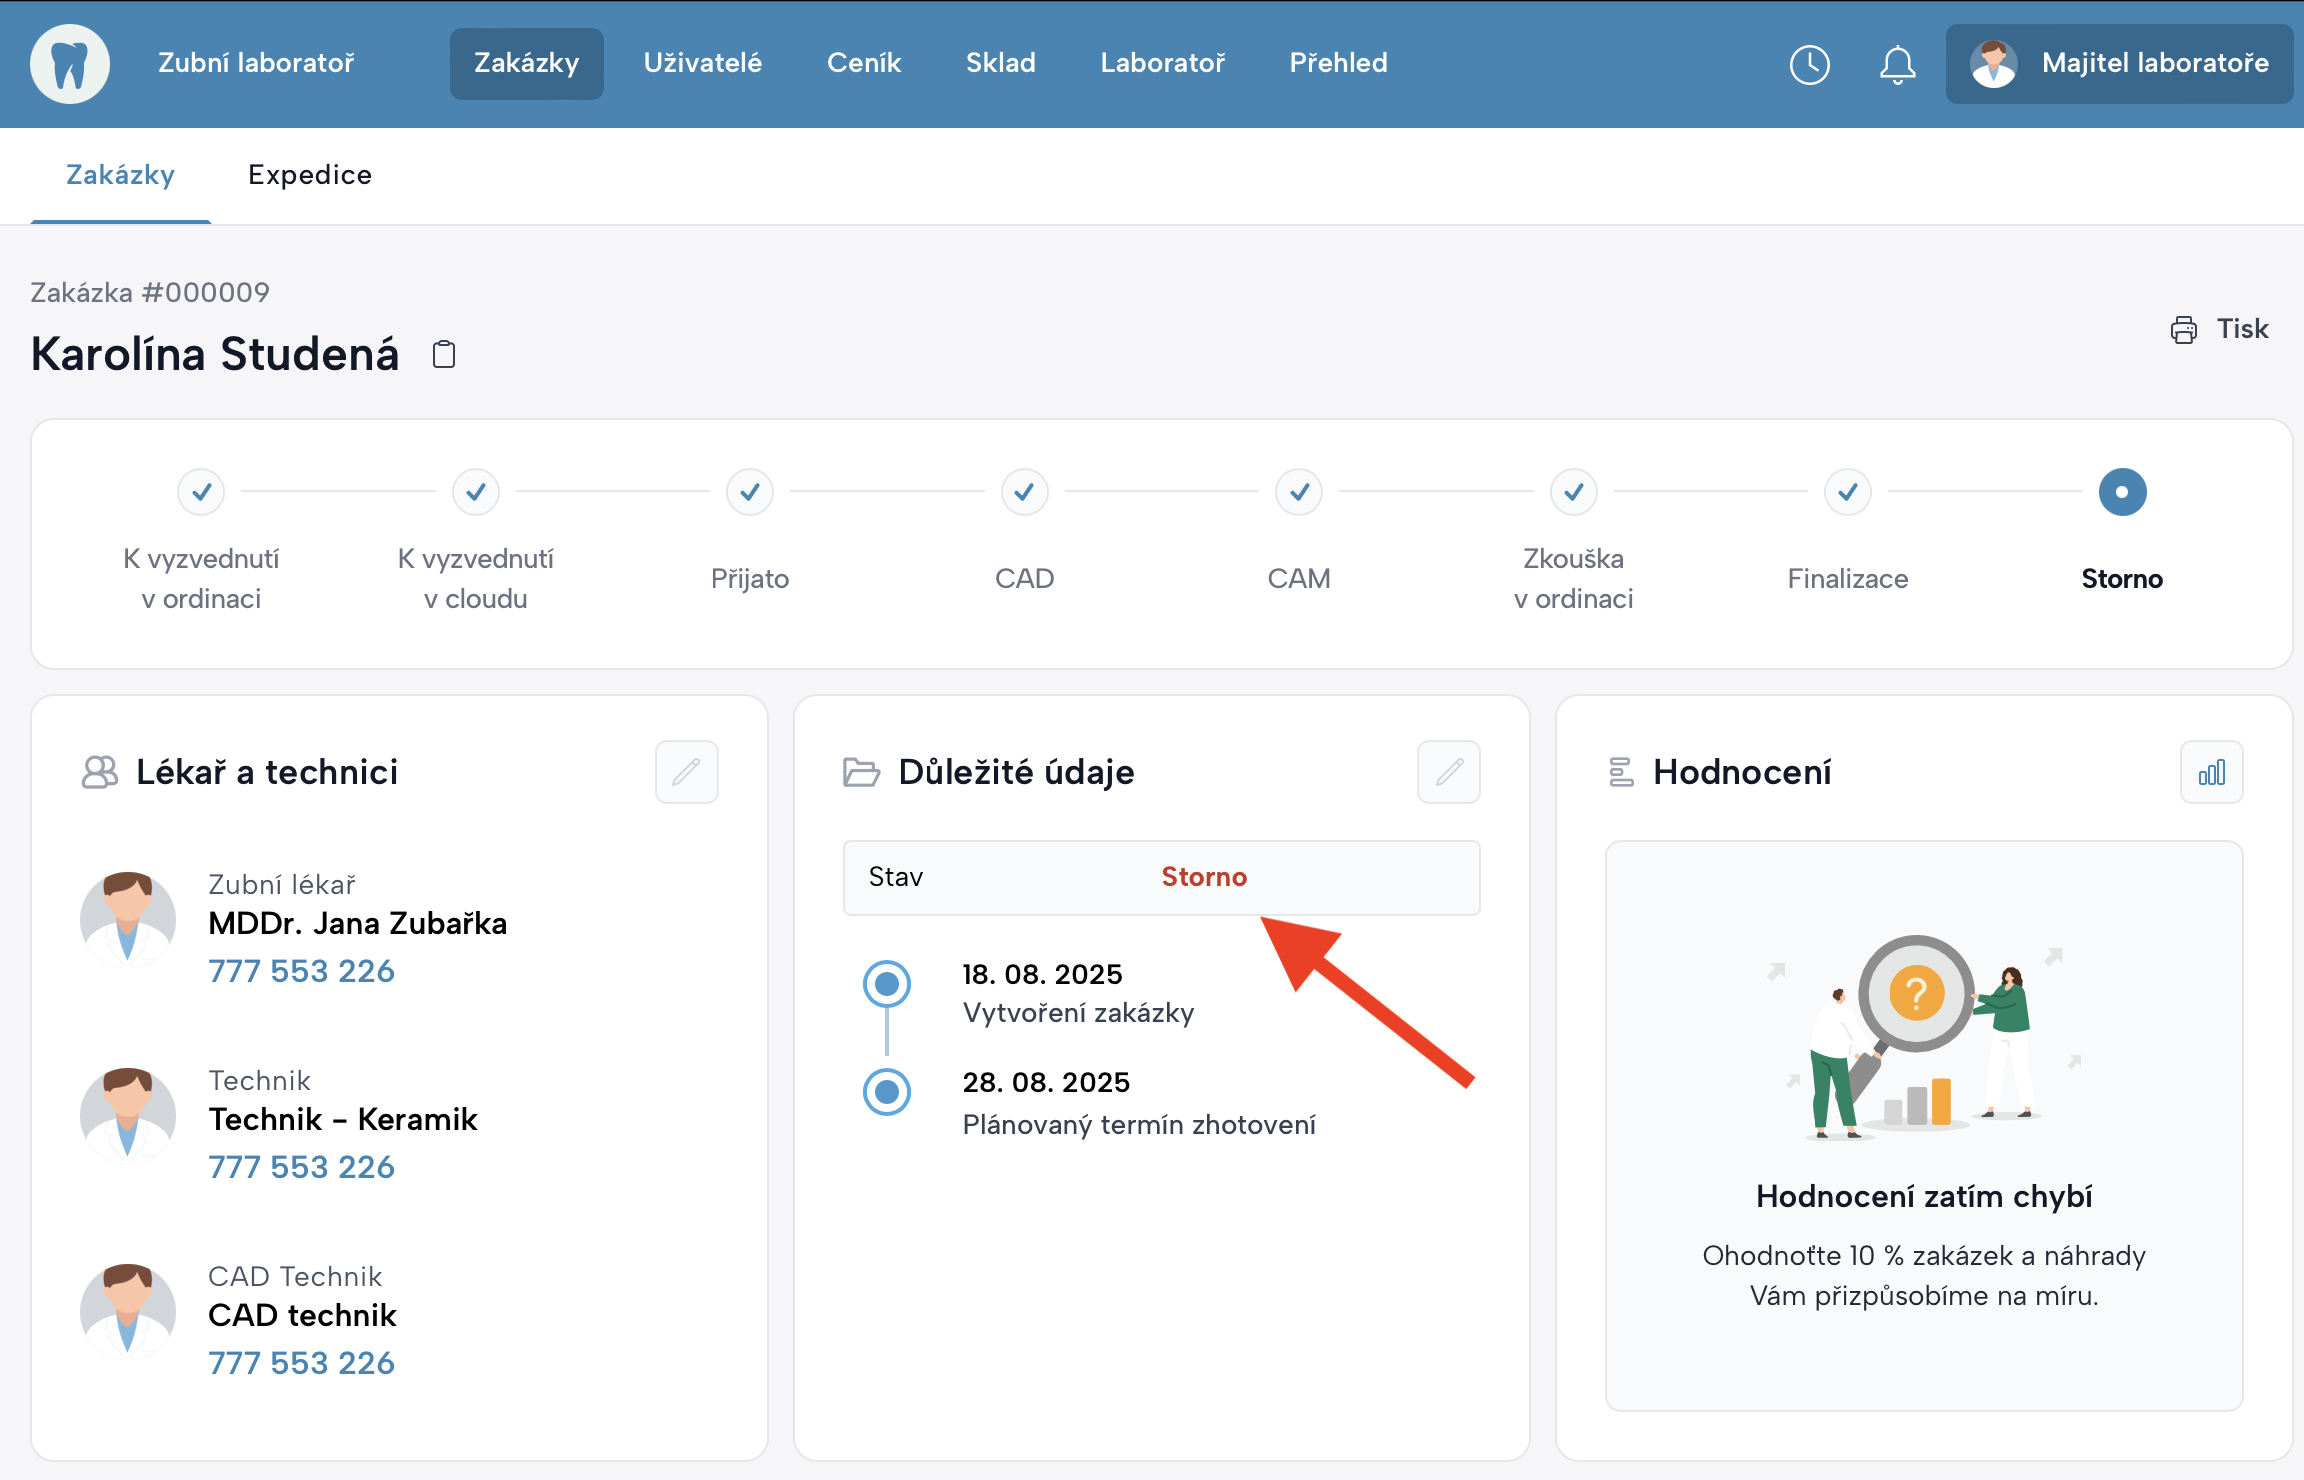Open the Majitel laboratoře user menu

click(x=2119, y=64)
